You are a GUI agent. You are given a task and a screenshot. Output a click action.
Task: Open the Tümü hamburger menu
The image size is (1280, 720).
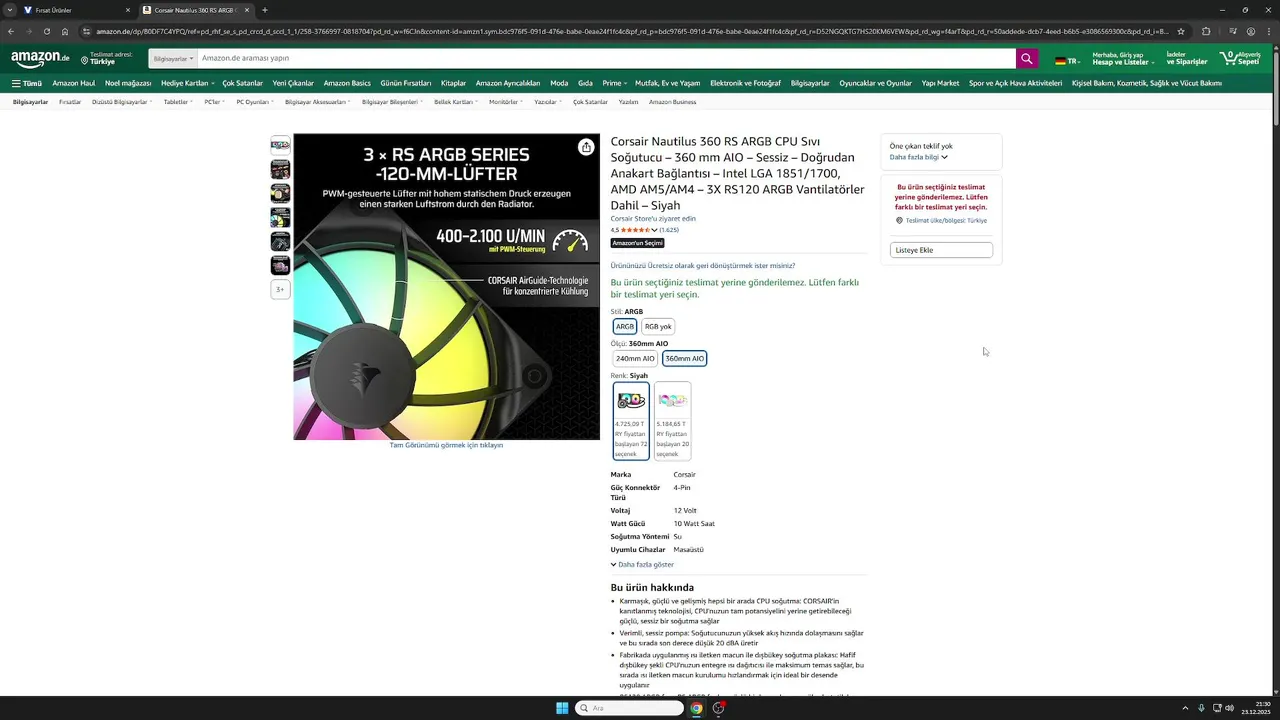click(27, 83)
